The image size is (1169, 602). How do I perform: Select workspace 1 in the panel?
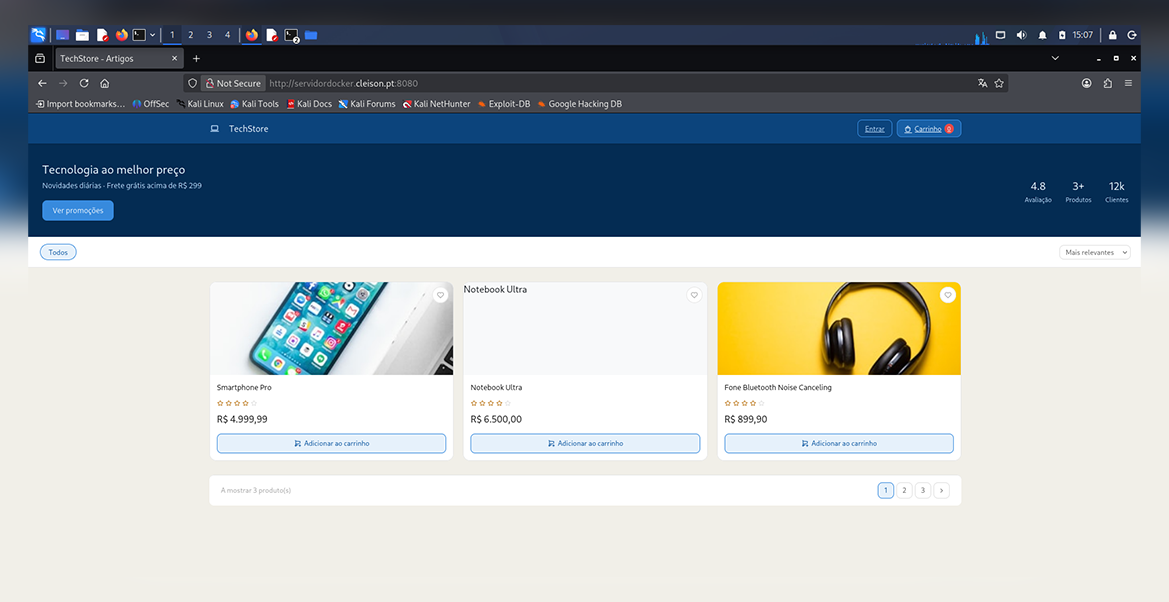tap(172, 35)
